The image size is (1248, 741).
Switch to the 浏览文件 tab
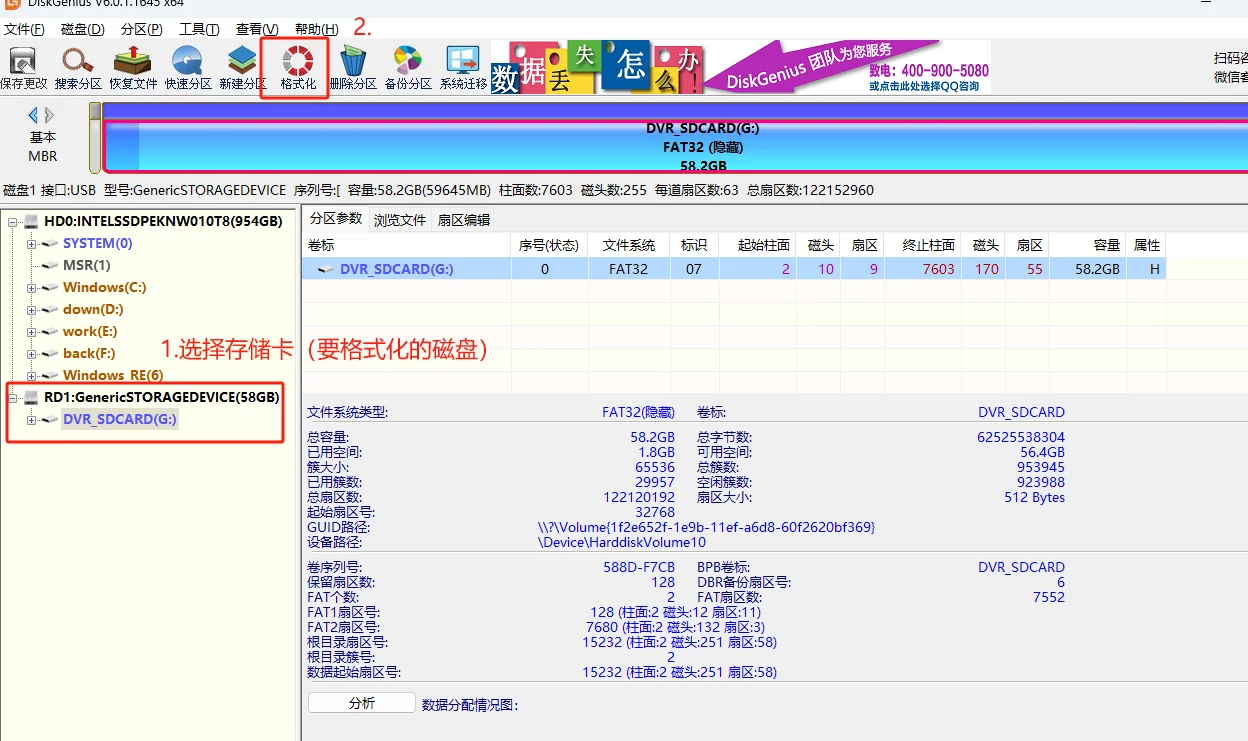coord(400,220)
